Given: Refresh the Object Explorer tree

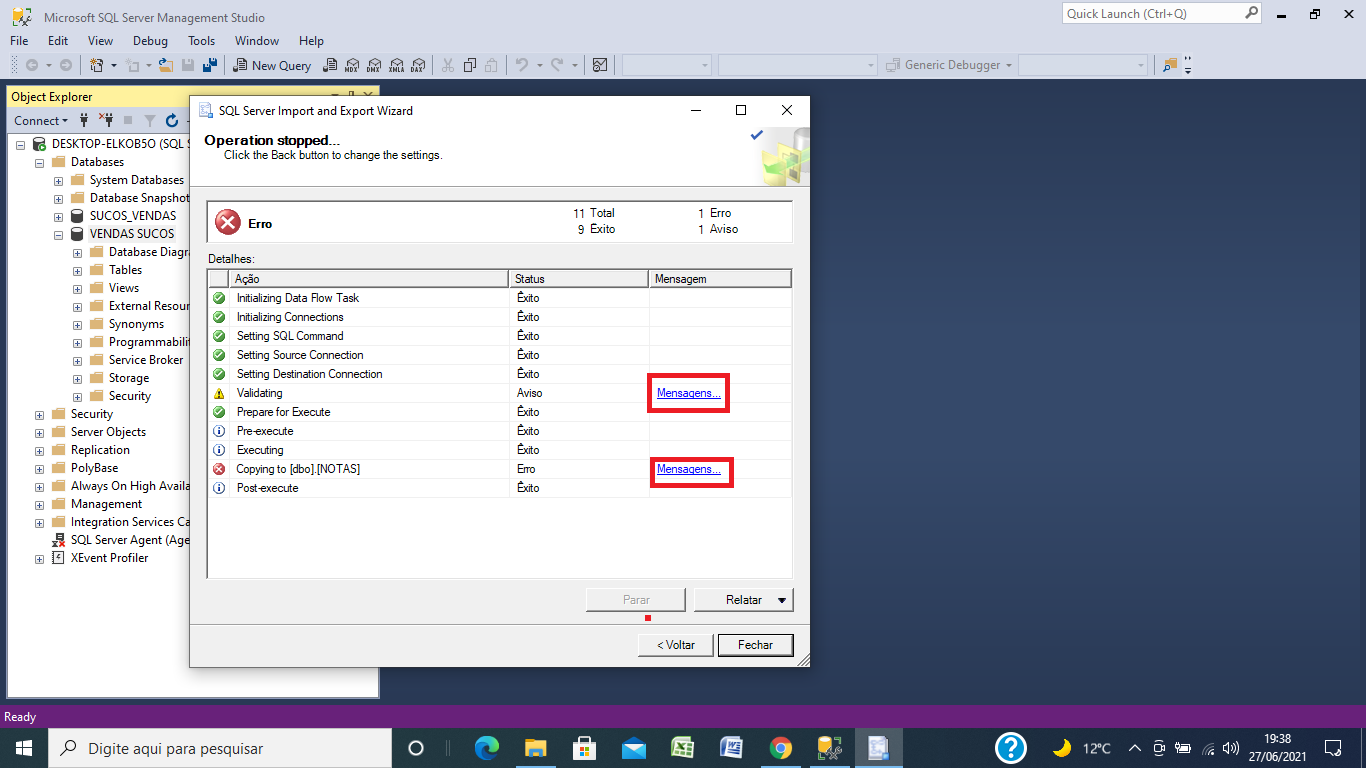Looking at the screenshot, I should point(172,121).
